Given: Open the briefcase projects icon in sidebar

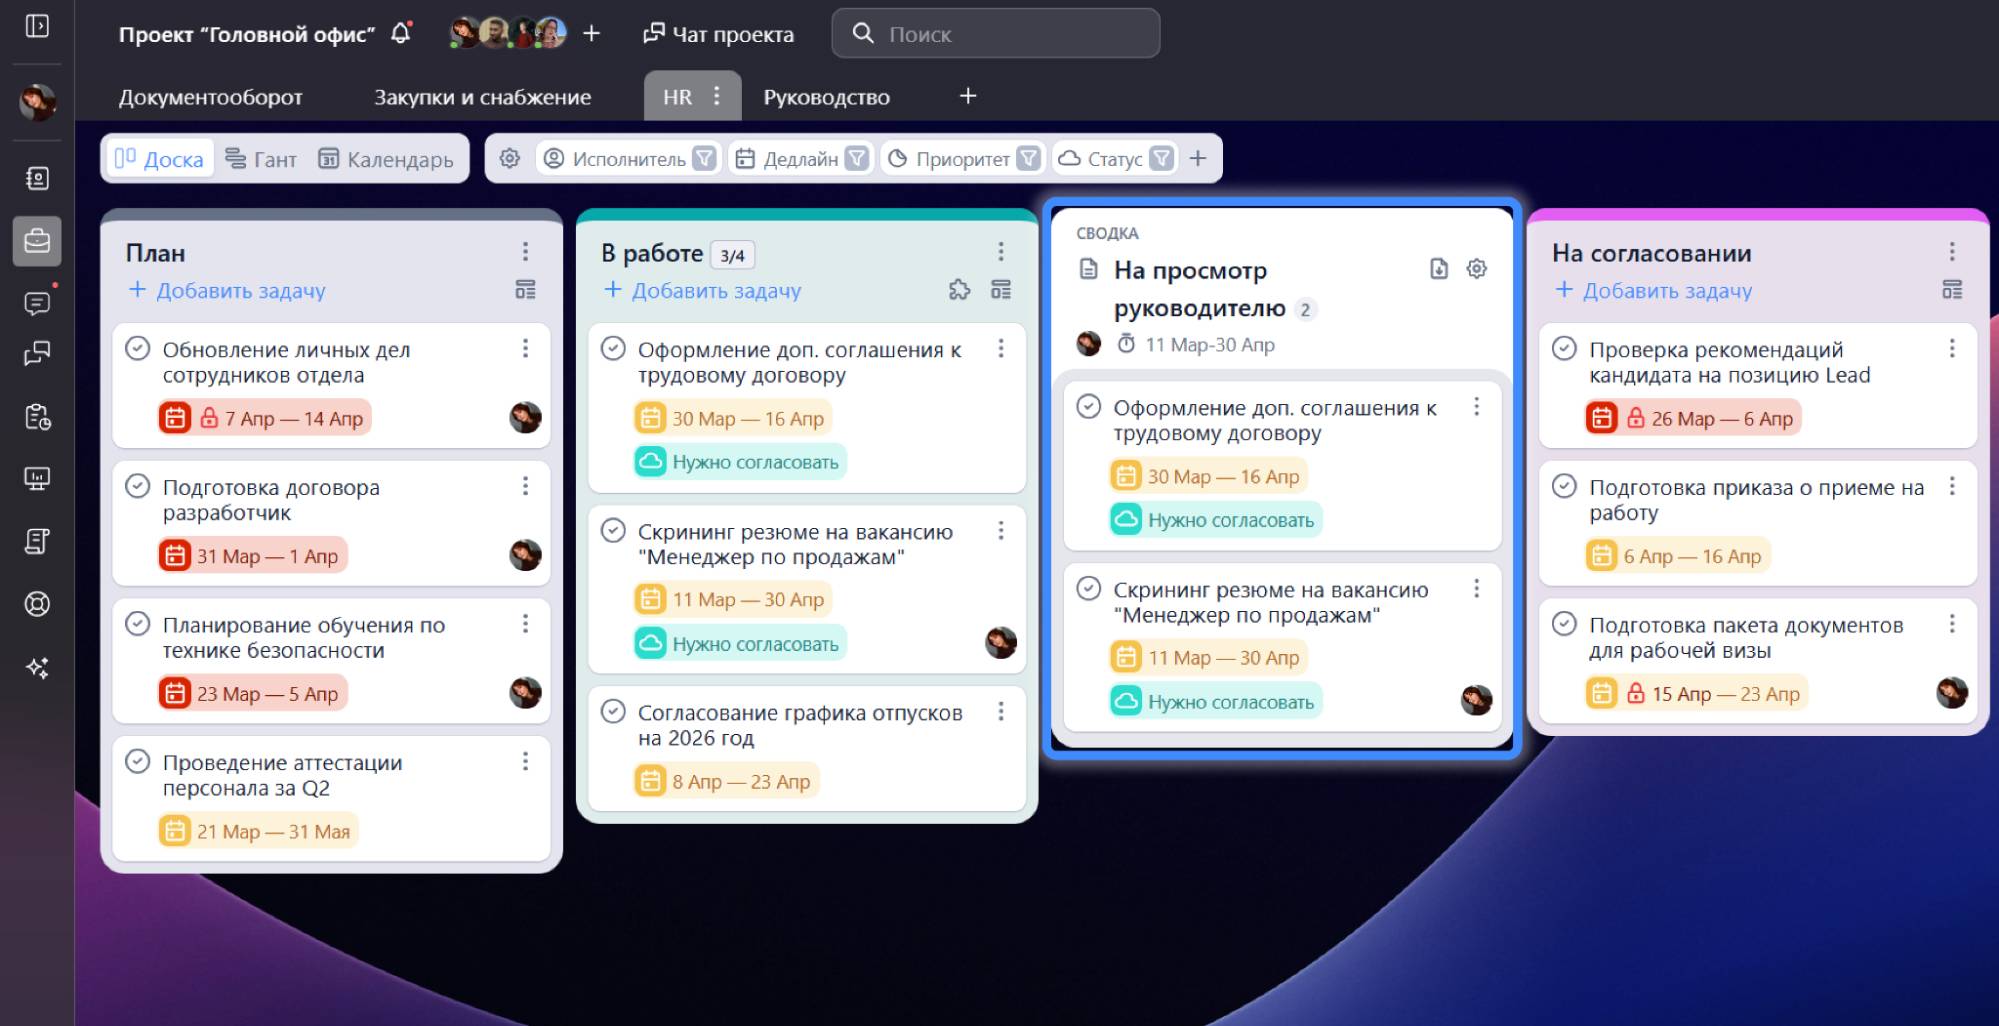Looking at the screenshot, I should coord(37,242).
